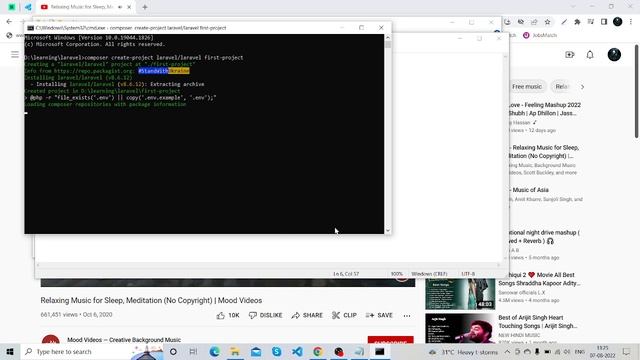
Task: Open Chrome media controls icon
Action: click(x=591, y=22)
